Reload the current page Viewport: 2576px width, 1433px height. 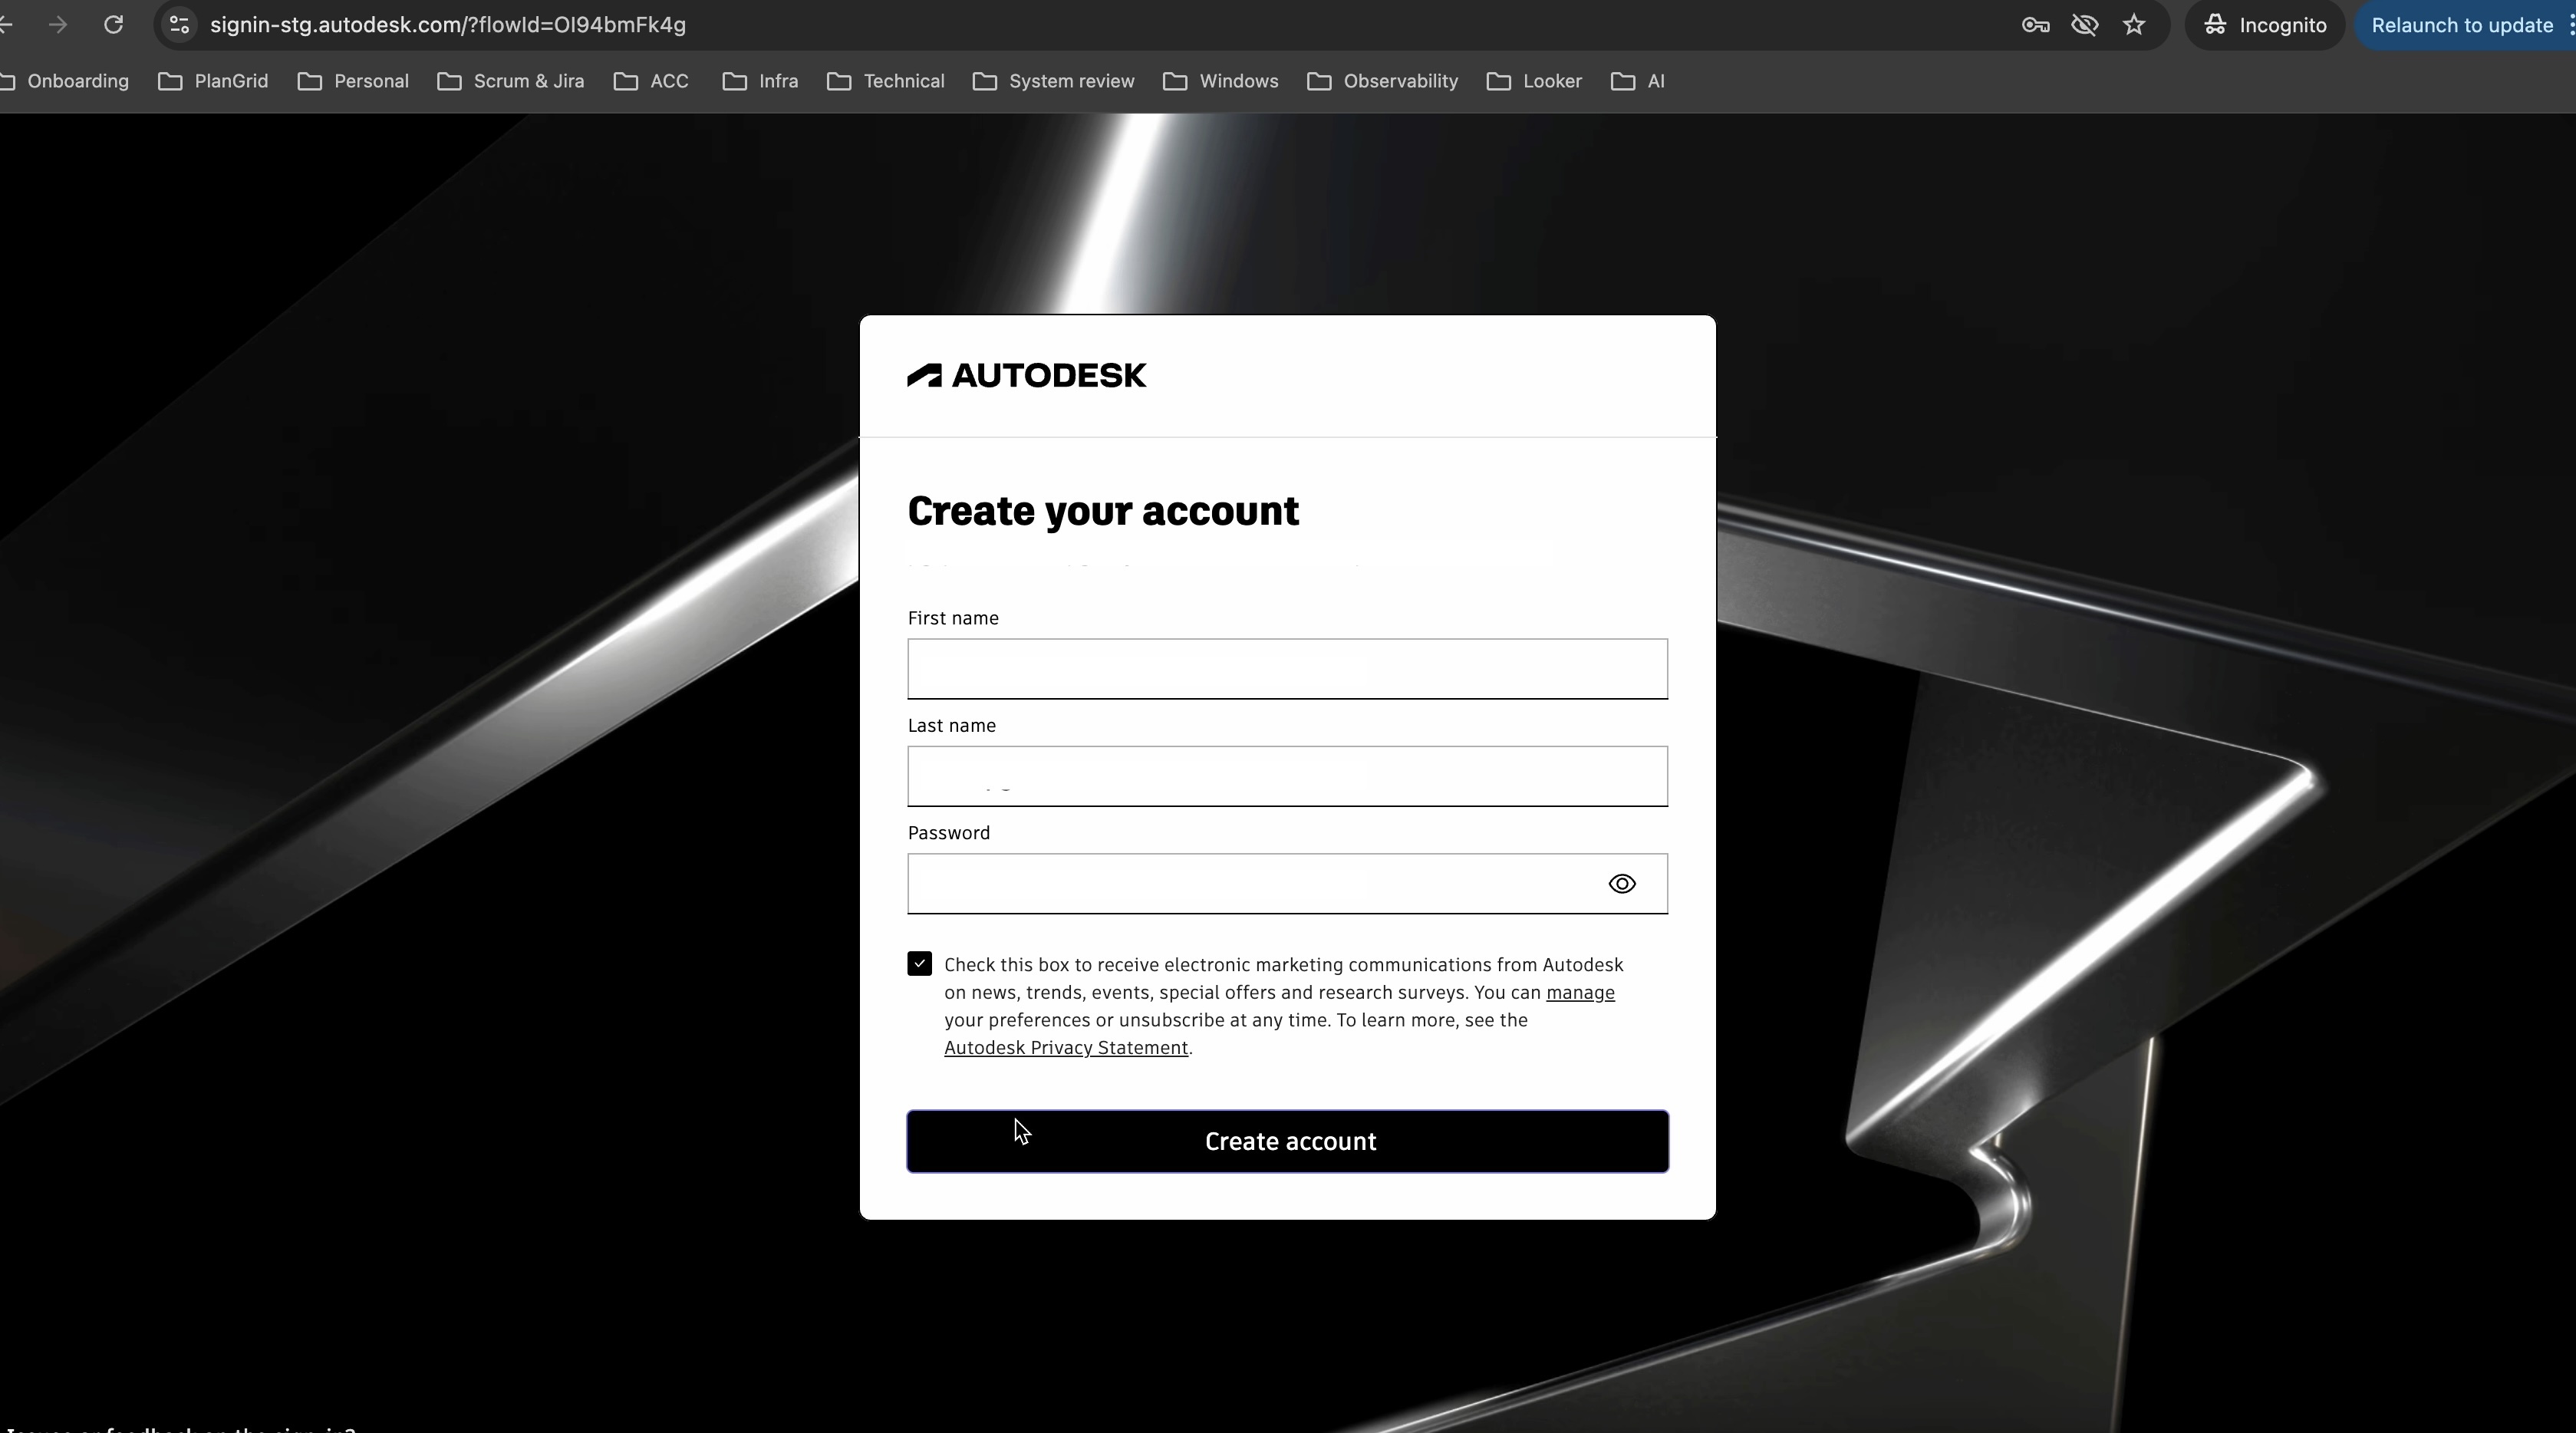(114, 24)
